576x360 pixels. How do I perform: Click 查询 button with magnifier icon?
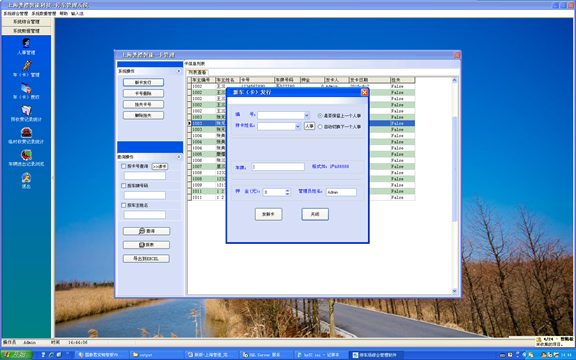[x=146, y=231]
